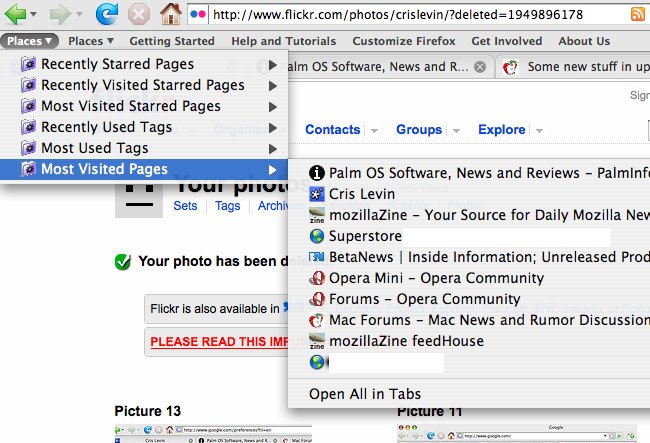Click the URL address field

click(418, 15)
